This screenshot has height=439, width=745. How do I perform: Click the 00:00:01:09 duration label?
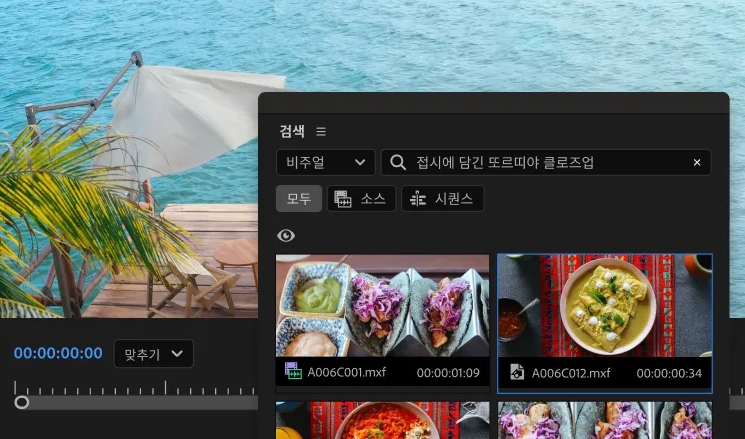pyautogui.click(x=448, y=373)
